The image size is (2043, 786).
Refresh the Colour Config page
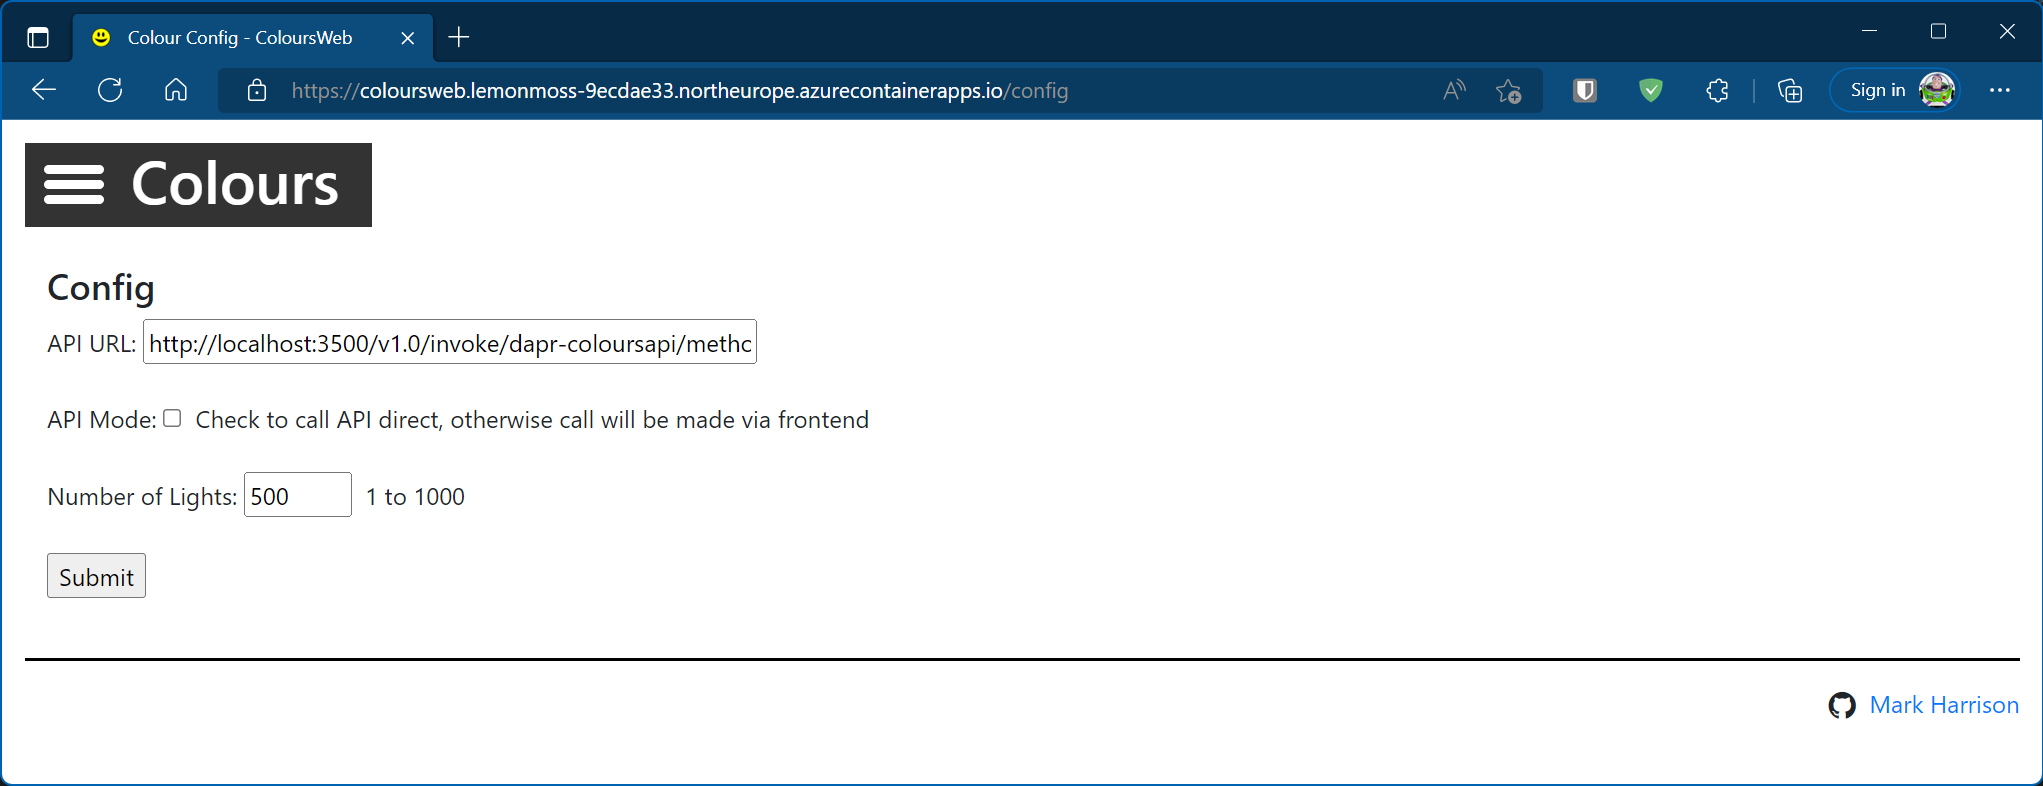tap(110, 90)
